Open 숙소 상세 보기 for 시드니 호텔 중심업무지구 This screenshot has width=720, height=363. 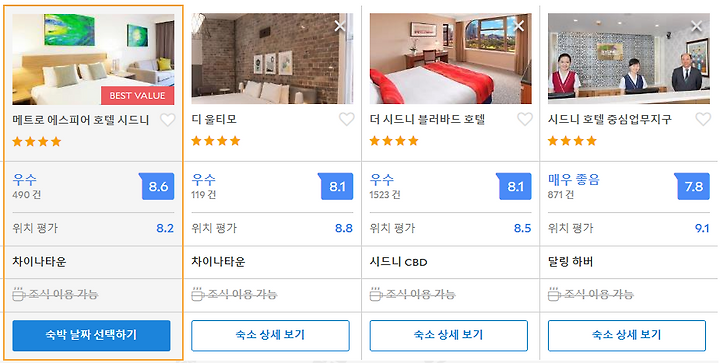pyautogui.click(x=627, y=335)
